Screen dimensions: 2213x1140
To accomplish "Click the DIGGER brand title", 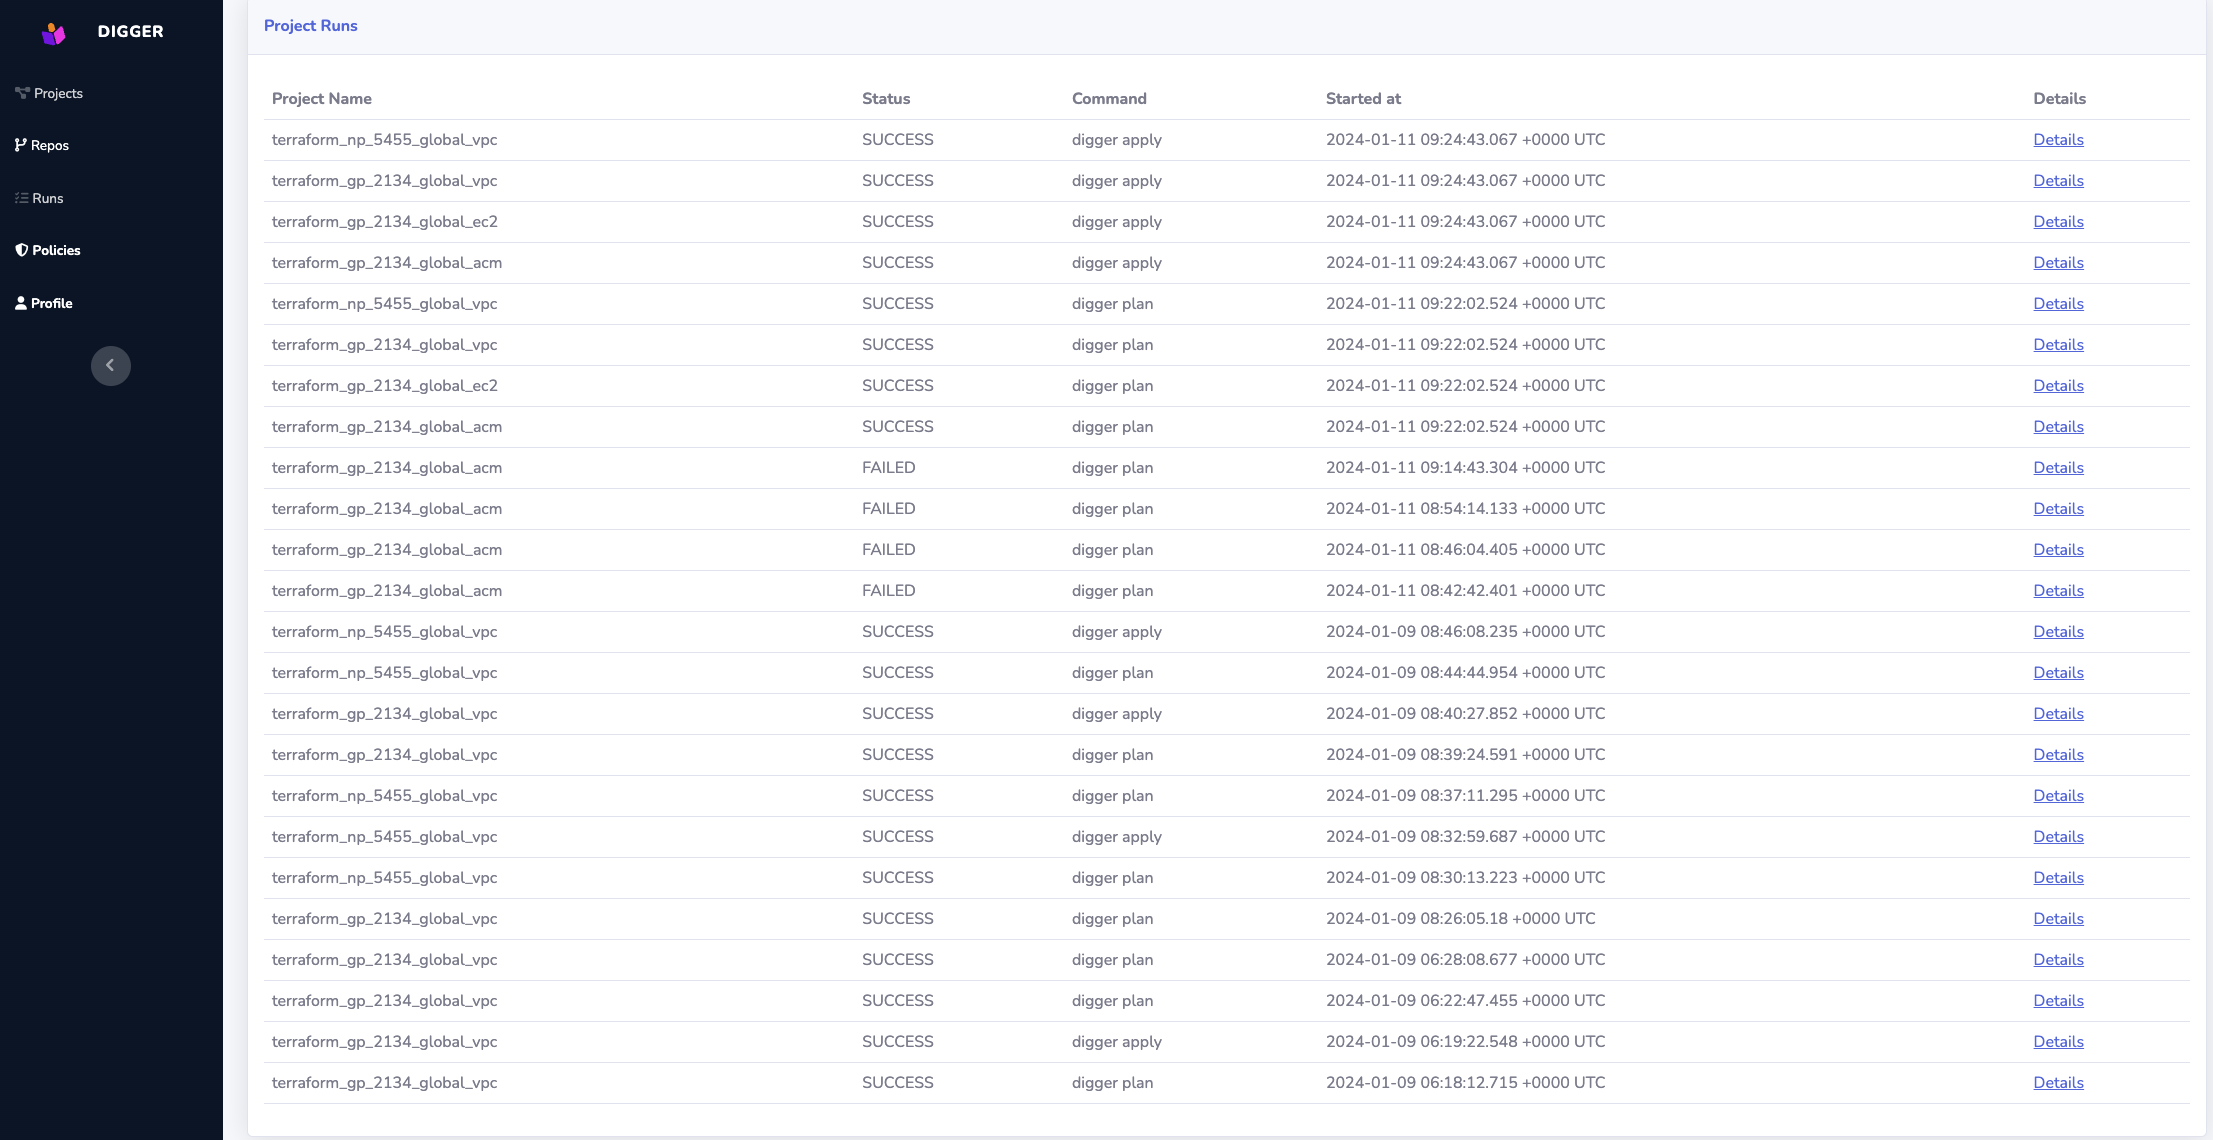I will (130, 32).
